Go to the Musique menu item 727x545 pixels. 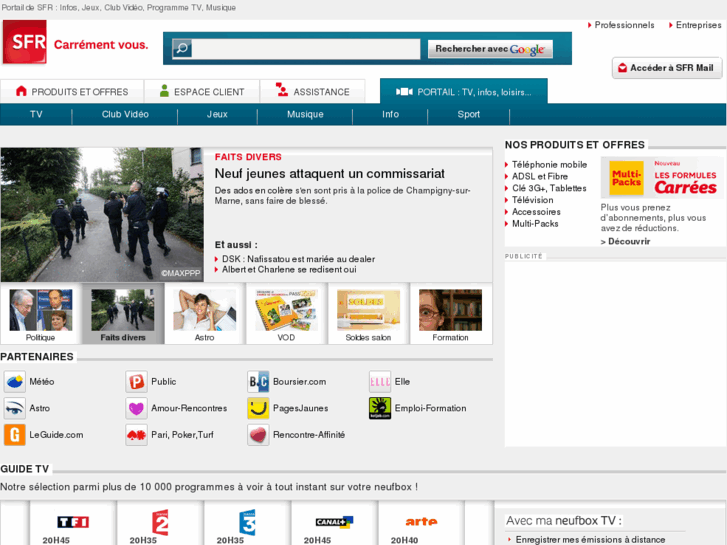(305, 115)
